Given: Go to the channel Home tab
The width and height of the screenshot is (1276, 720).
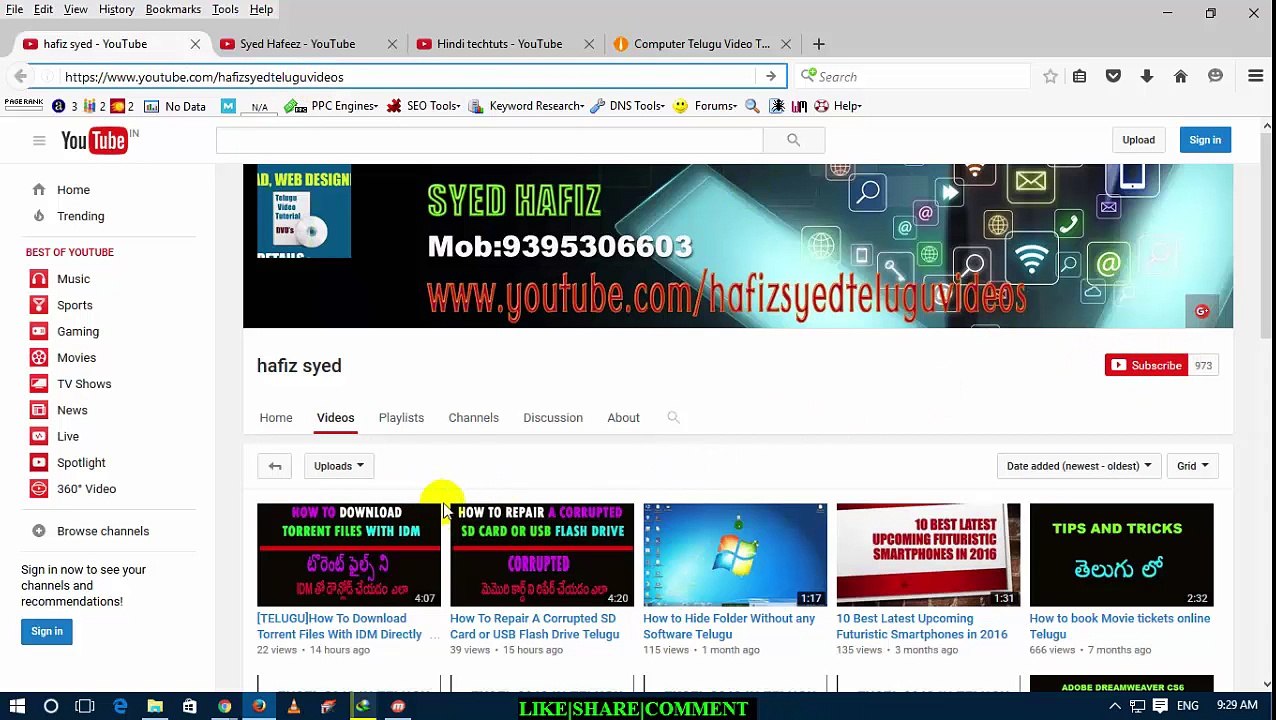Looking at the screenshot, I should pos(276,418).
